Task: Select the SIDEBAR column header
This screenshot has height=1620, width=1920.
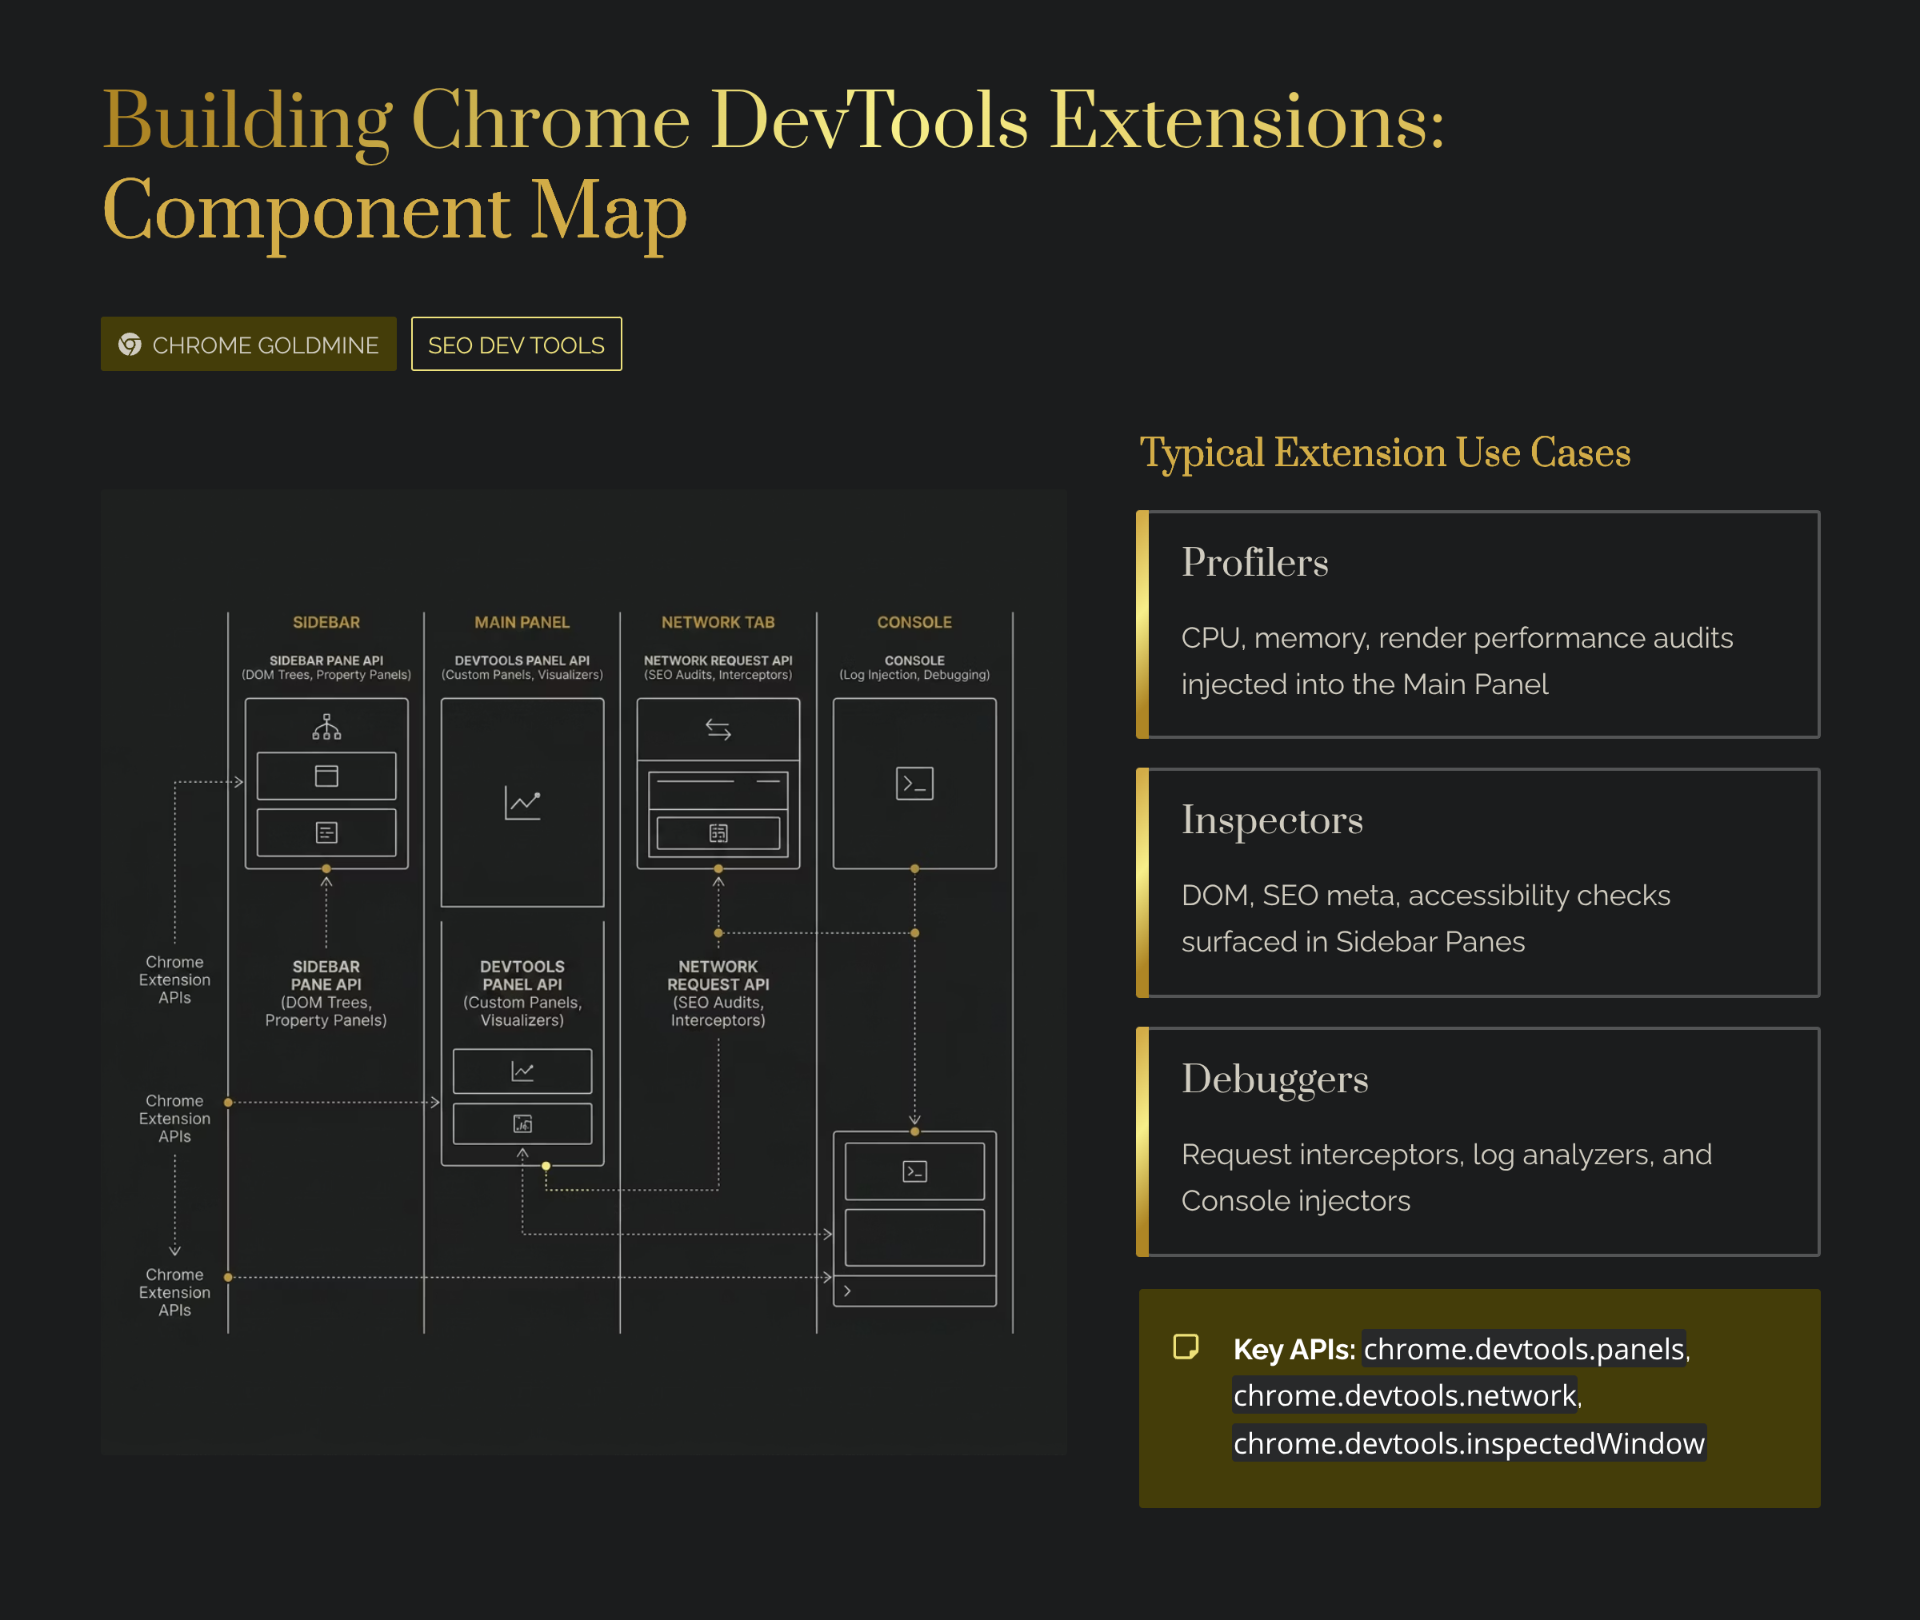Action: point(326,622)
